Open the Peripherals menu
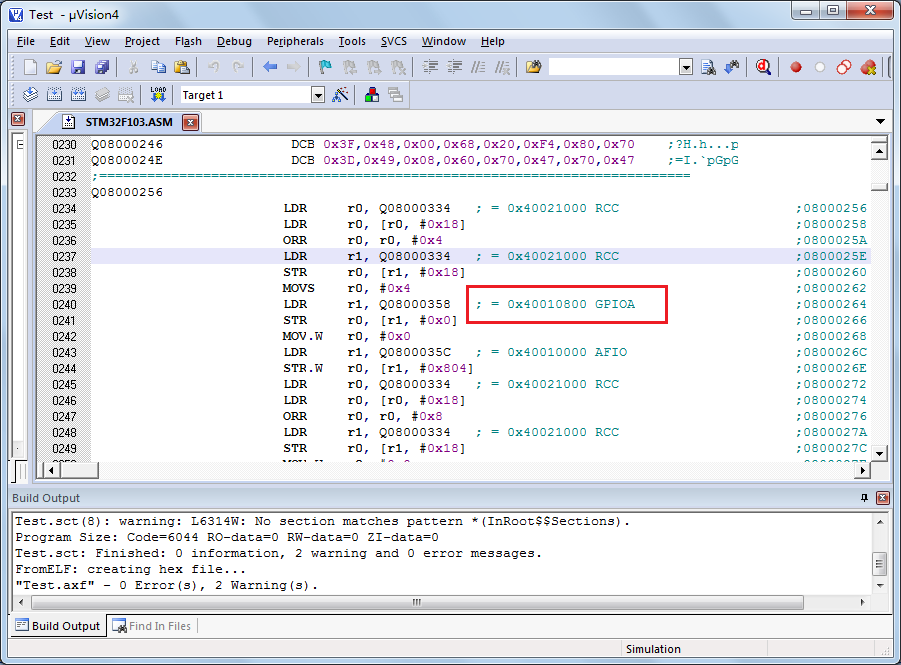The image size is (901, 665). click(x=295, y=41)
